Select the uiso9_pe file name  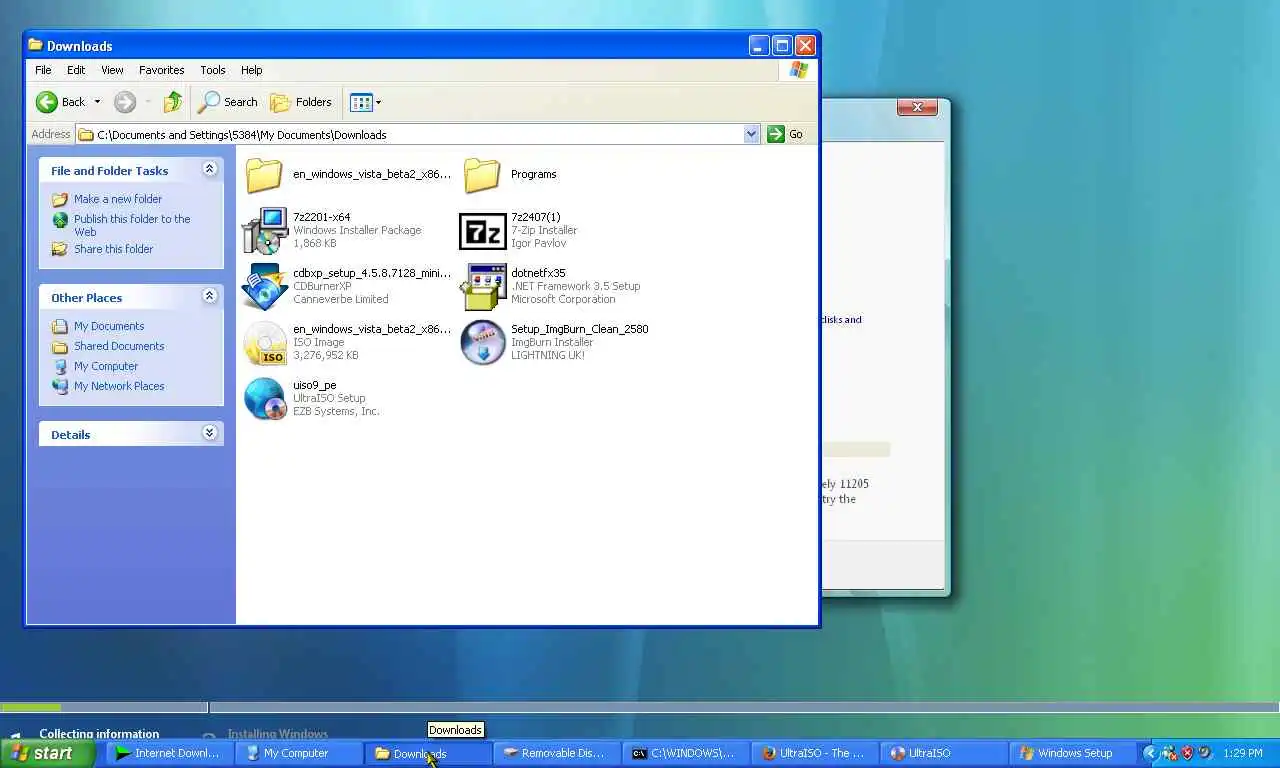click(x=314, y=385)
